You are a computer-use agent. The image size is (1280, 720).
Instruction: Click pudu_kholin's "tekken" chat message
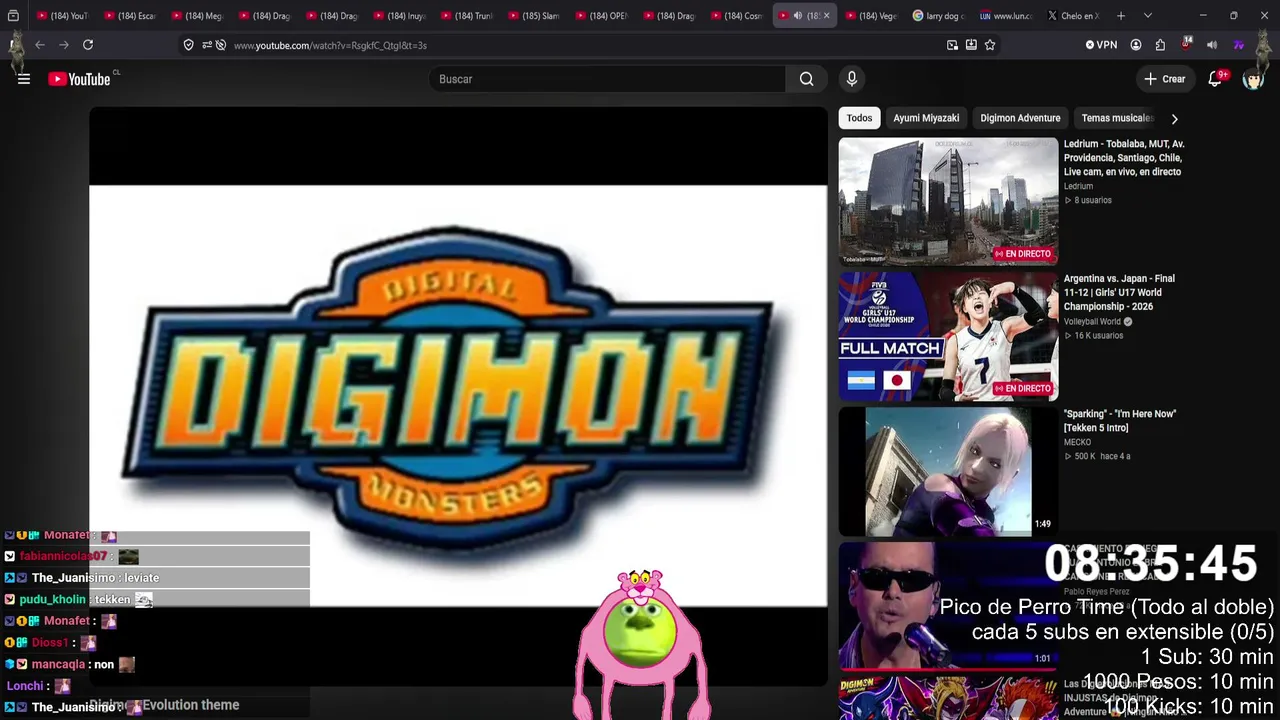pos(112,599)
